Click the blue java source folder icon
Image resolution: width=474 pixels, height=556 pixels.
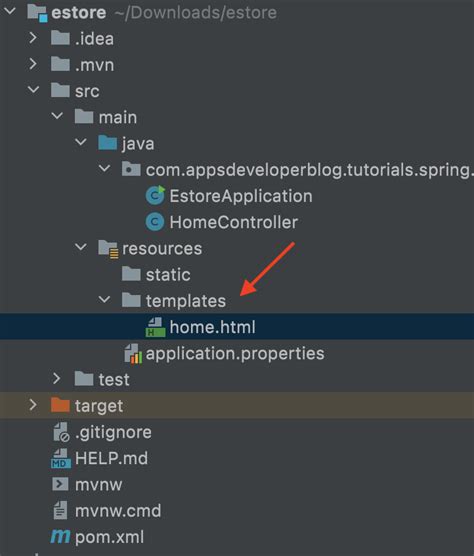(x=107, y=143)
